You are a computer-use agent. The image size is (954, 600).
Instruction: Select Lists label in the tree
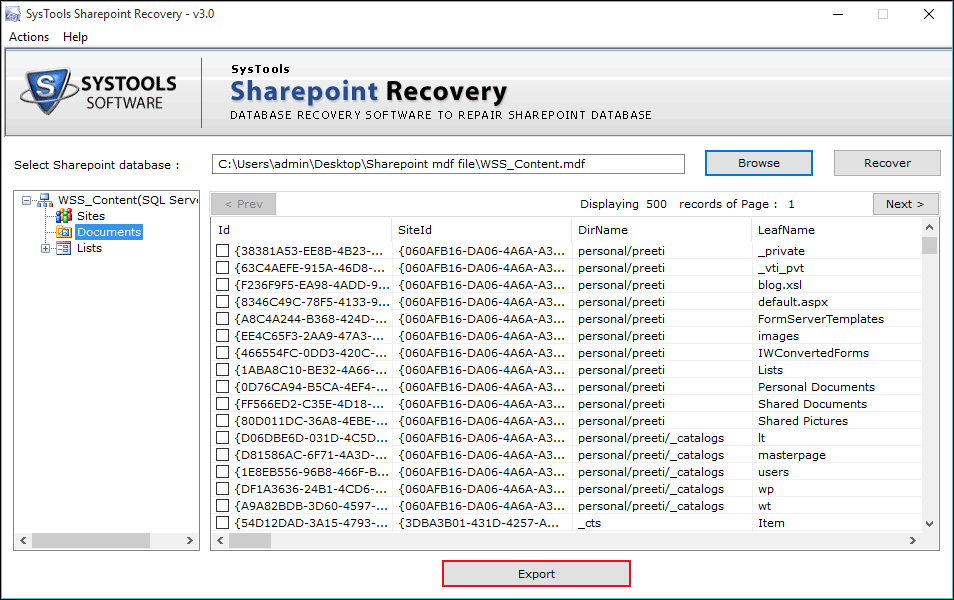(x=89, y=248)
